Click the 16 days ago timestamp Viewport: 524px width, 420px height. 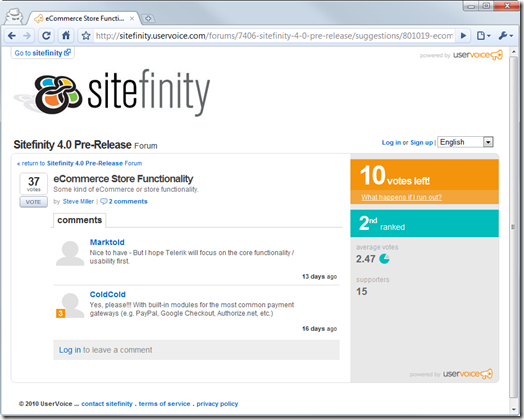[x=319, y=329]
